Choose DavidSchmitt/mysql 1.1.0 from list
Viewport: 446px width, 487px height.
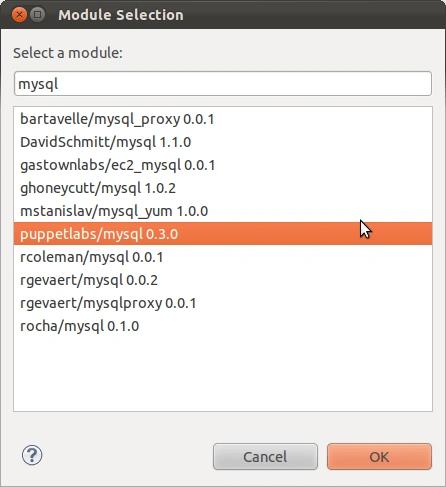(223, 142)
